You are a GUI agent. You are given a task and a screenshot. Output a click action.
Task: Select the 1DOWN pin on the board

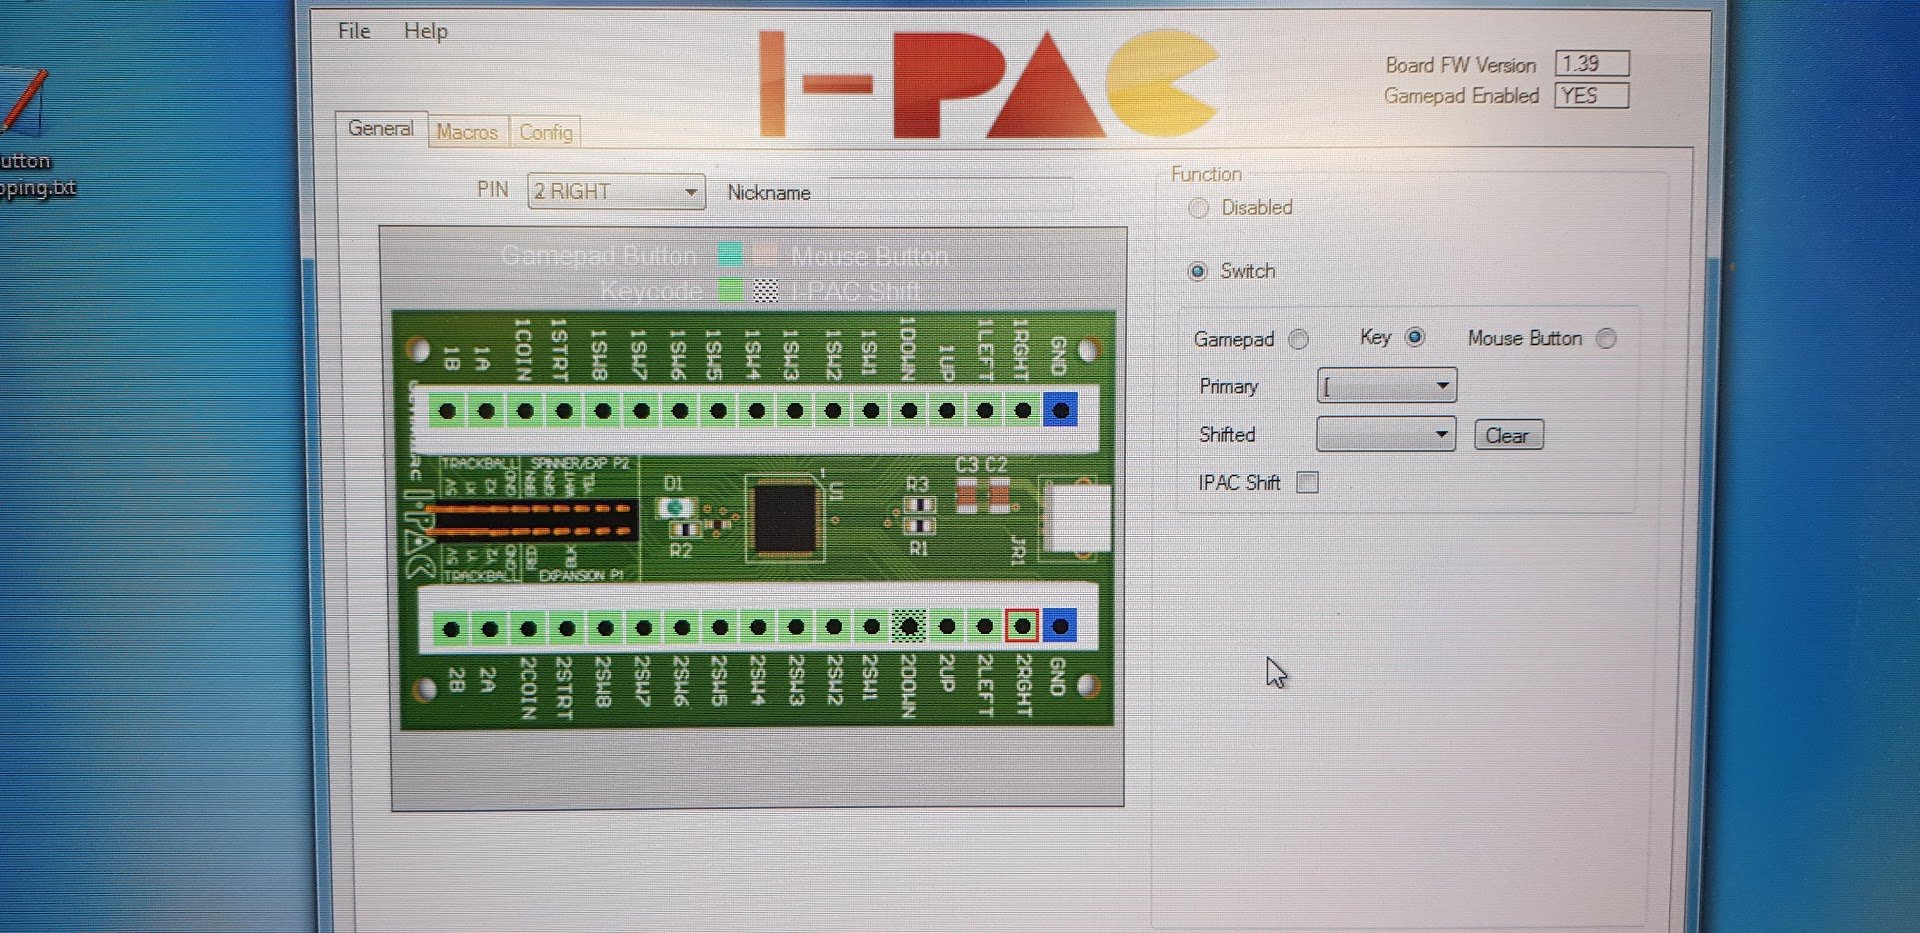pyautogui.click(x=909, y=410)
